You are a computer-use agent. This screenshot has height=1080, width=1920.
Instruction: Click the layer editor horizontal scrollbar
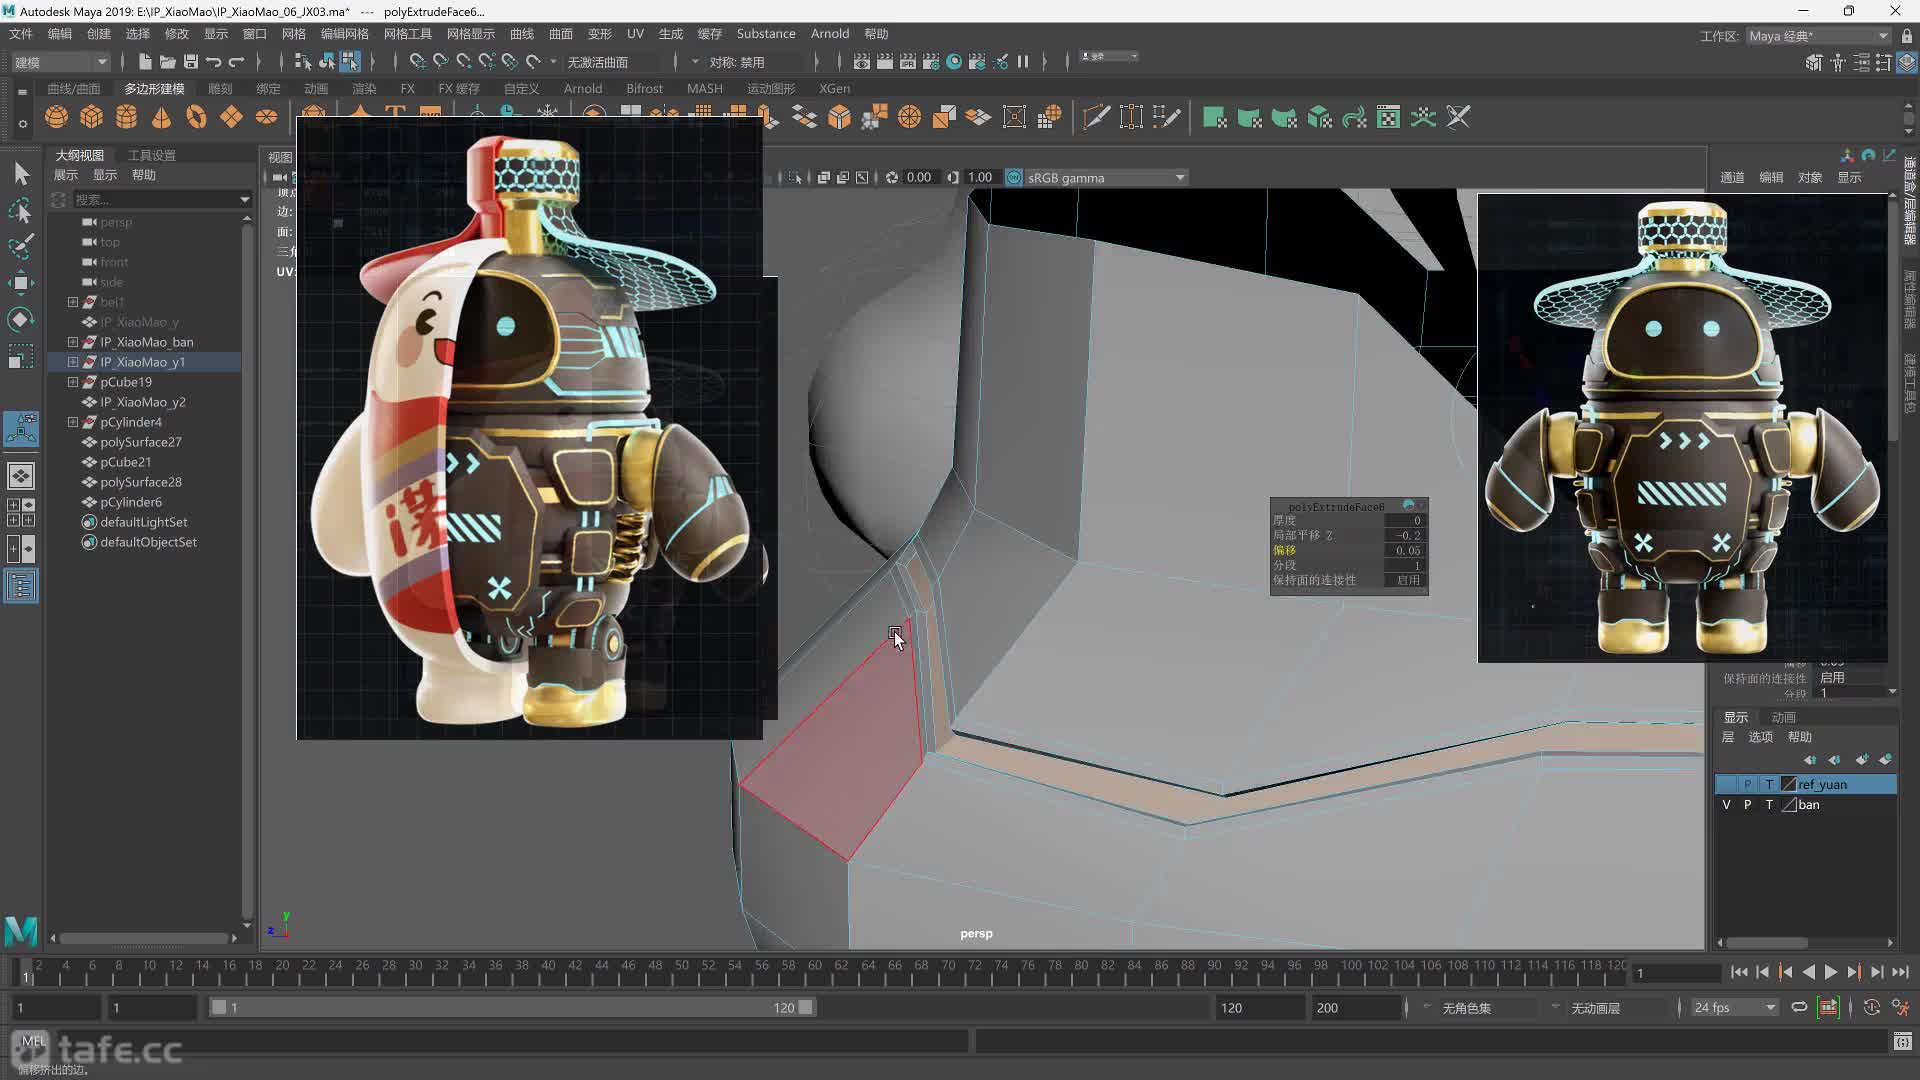click(1766, 942)
